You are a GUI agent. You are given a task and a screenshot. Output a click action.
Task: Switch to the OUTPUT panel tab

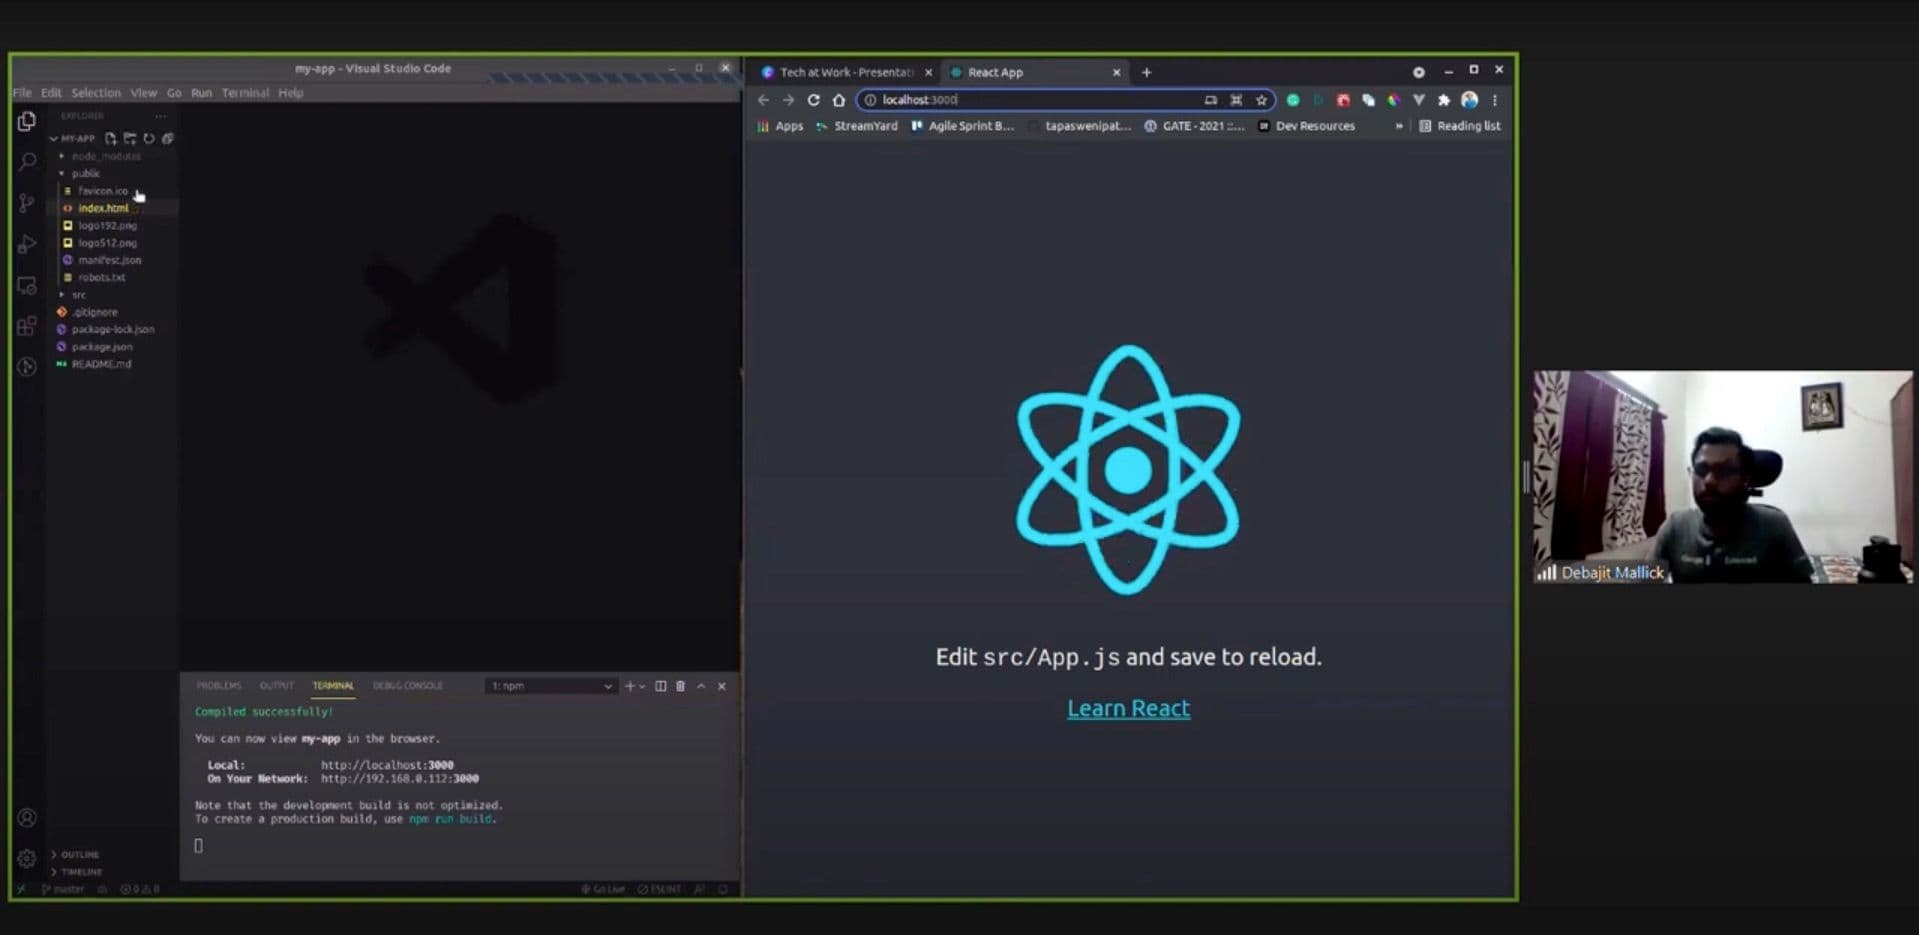277,686
